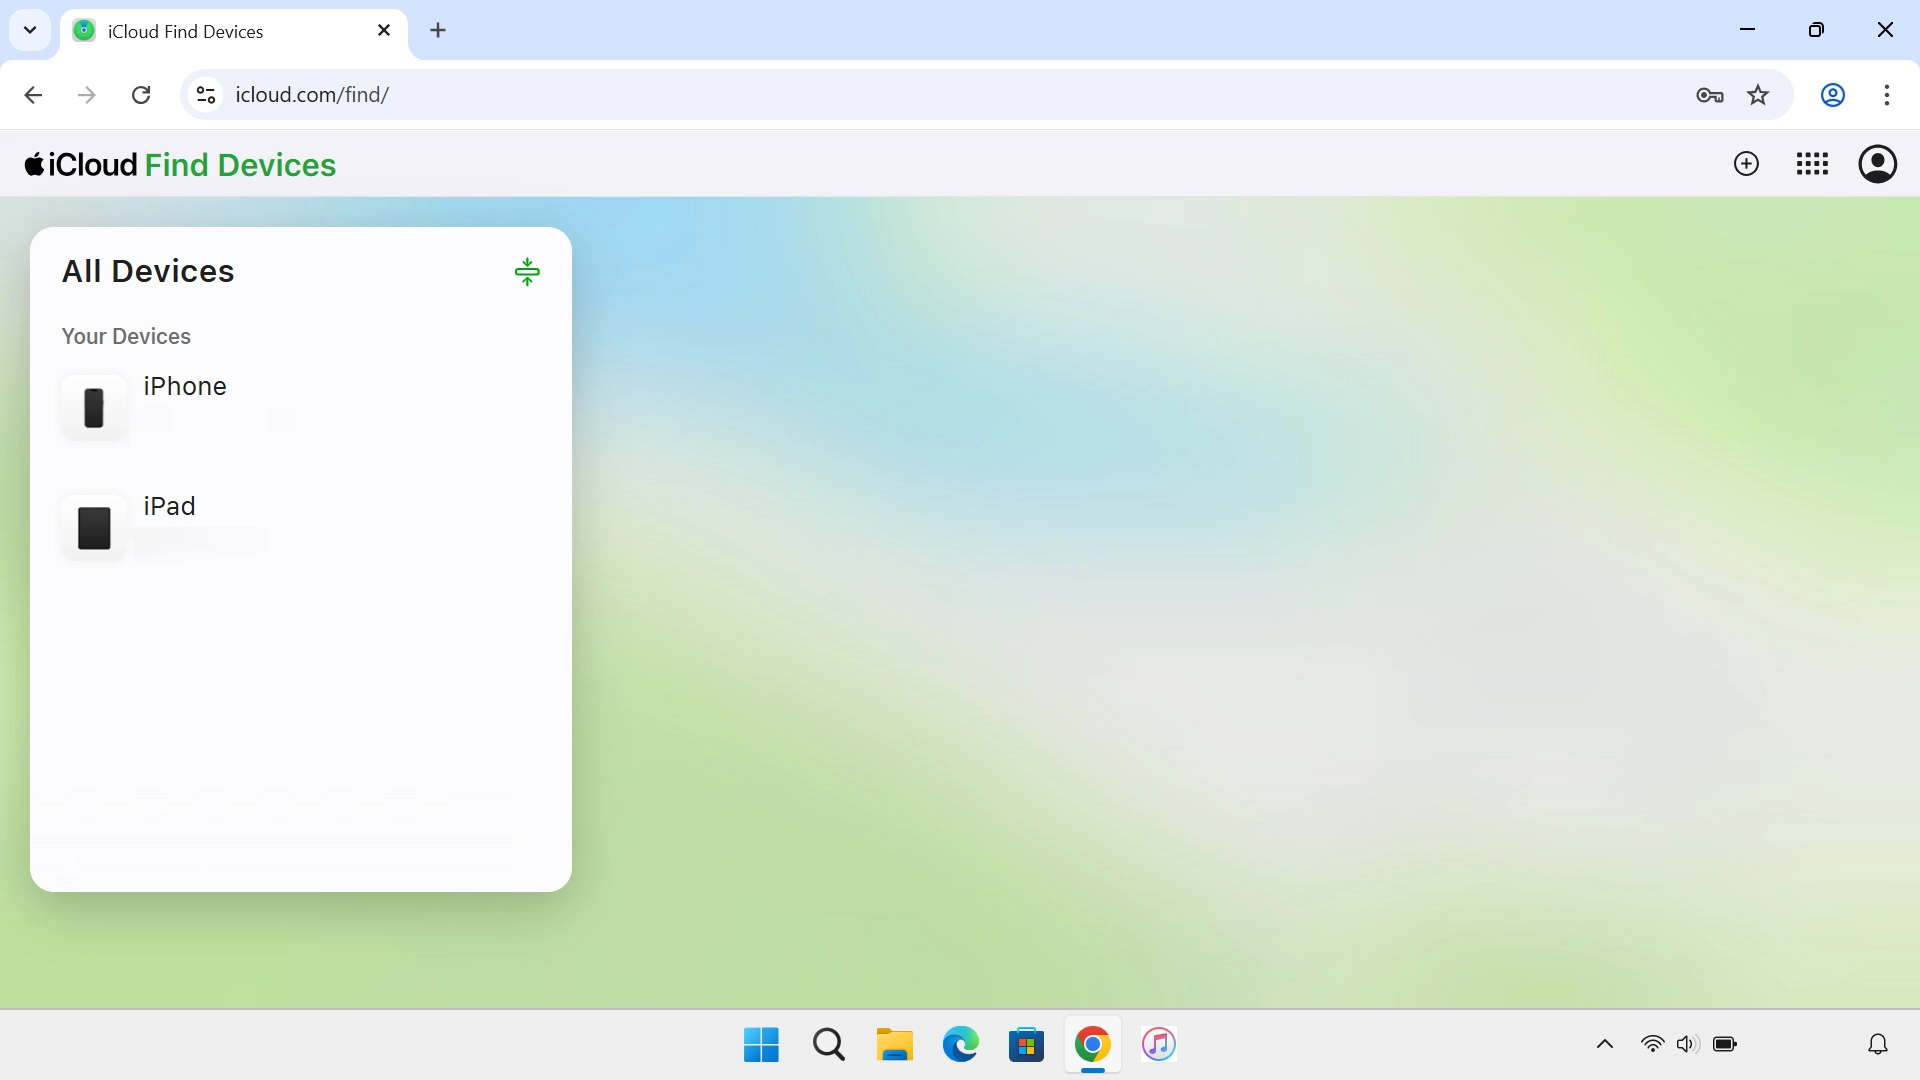Open a new browser tab
This screenshot has height=1080, width=1920.
(438, 31)
